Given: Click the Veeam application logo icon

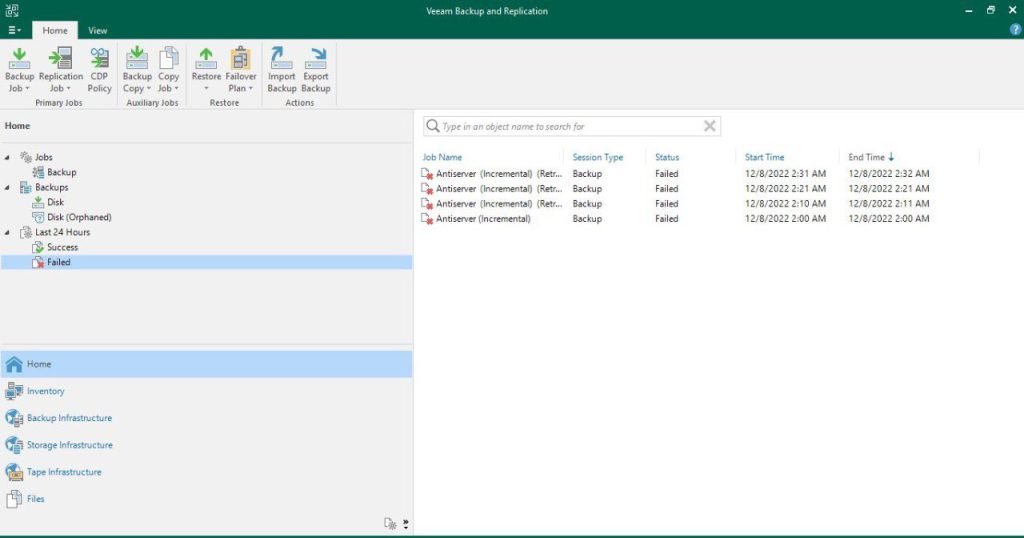Looking at the screenshot, I should click(12, 10).
